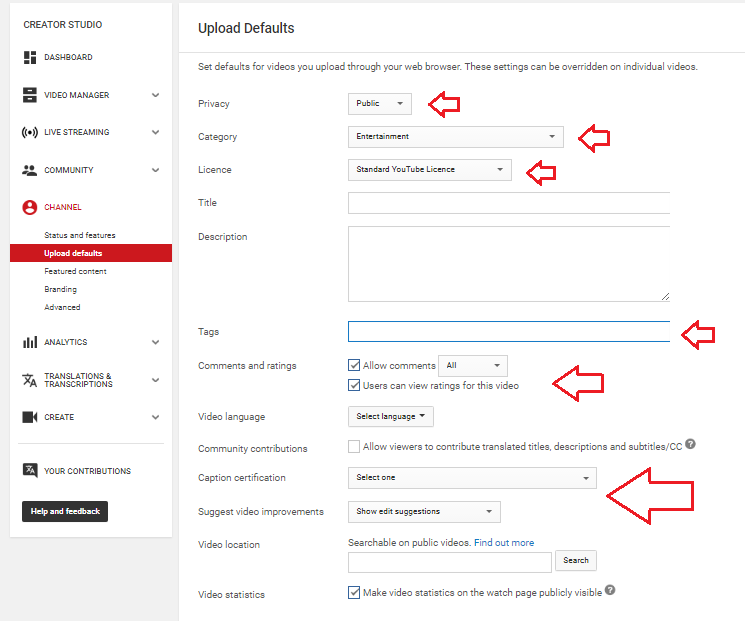Go to Dashboard in sidebar
Image resolution: width=745 pixels, height=621 pixels.
[68, 57]
